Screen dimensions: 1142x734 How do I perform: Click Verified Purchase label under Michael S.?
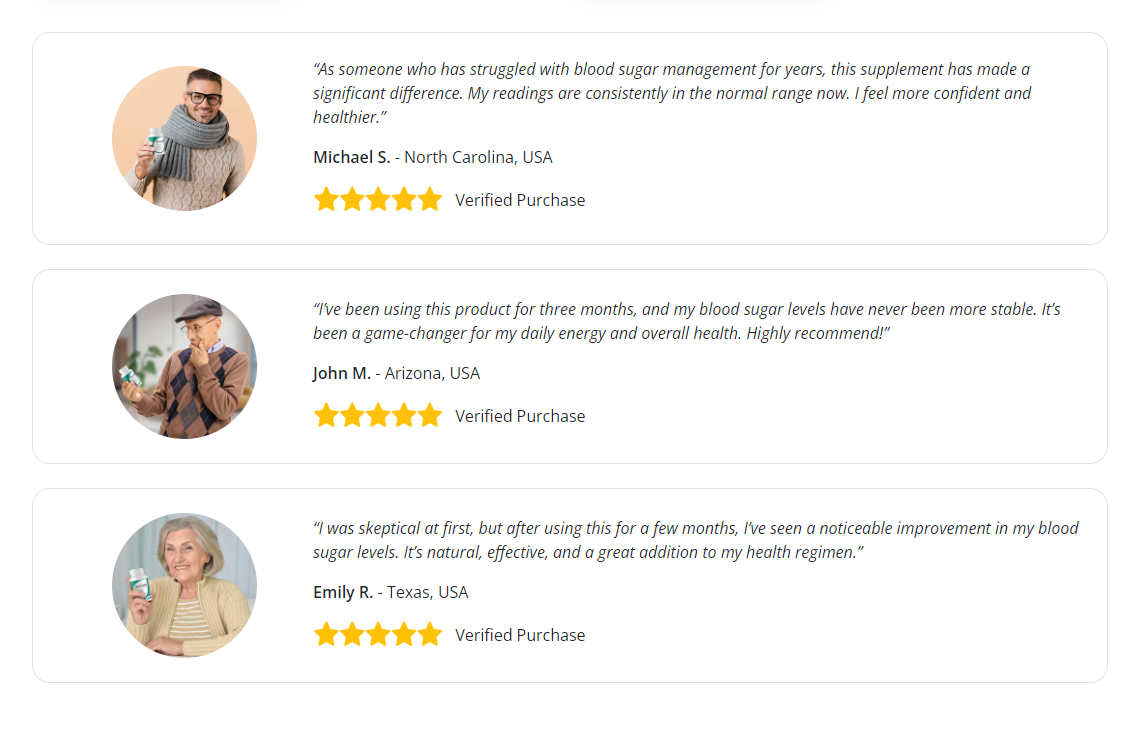(x=520, y=200)
